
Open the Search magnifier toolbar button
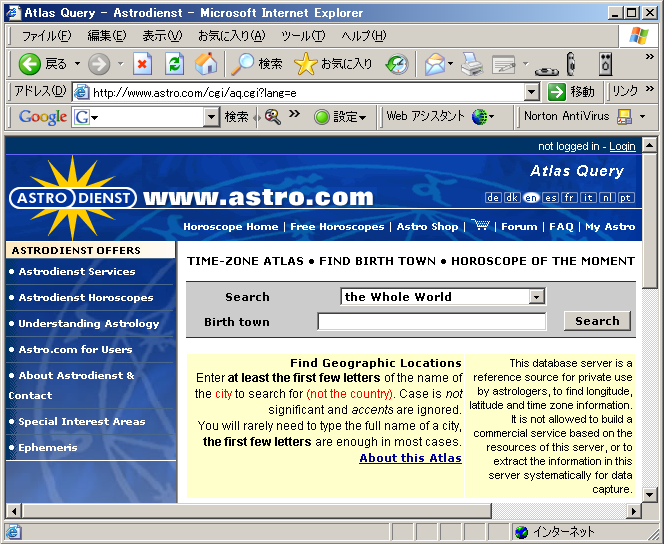tap(256, 64)
